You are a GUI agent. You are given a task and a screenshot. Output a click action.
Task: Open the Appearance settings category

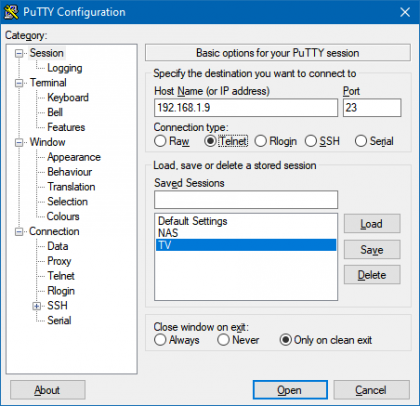[x=74, y=157]
